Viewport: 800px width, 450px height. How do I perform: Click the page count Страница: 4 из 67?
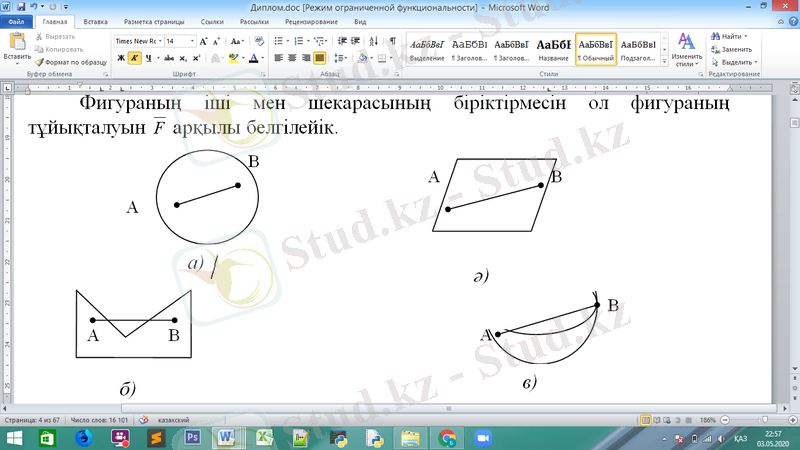click(32, 420)
